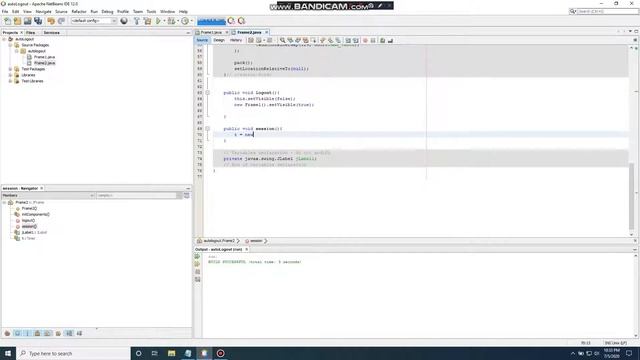Screen dimensions: 640x360
Task: Open the Members dropdown in Navigator
Action: 48,196
